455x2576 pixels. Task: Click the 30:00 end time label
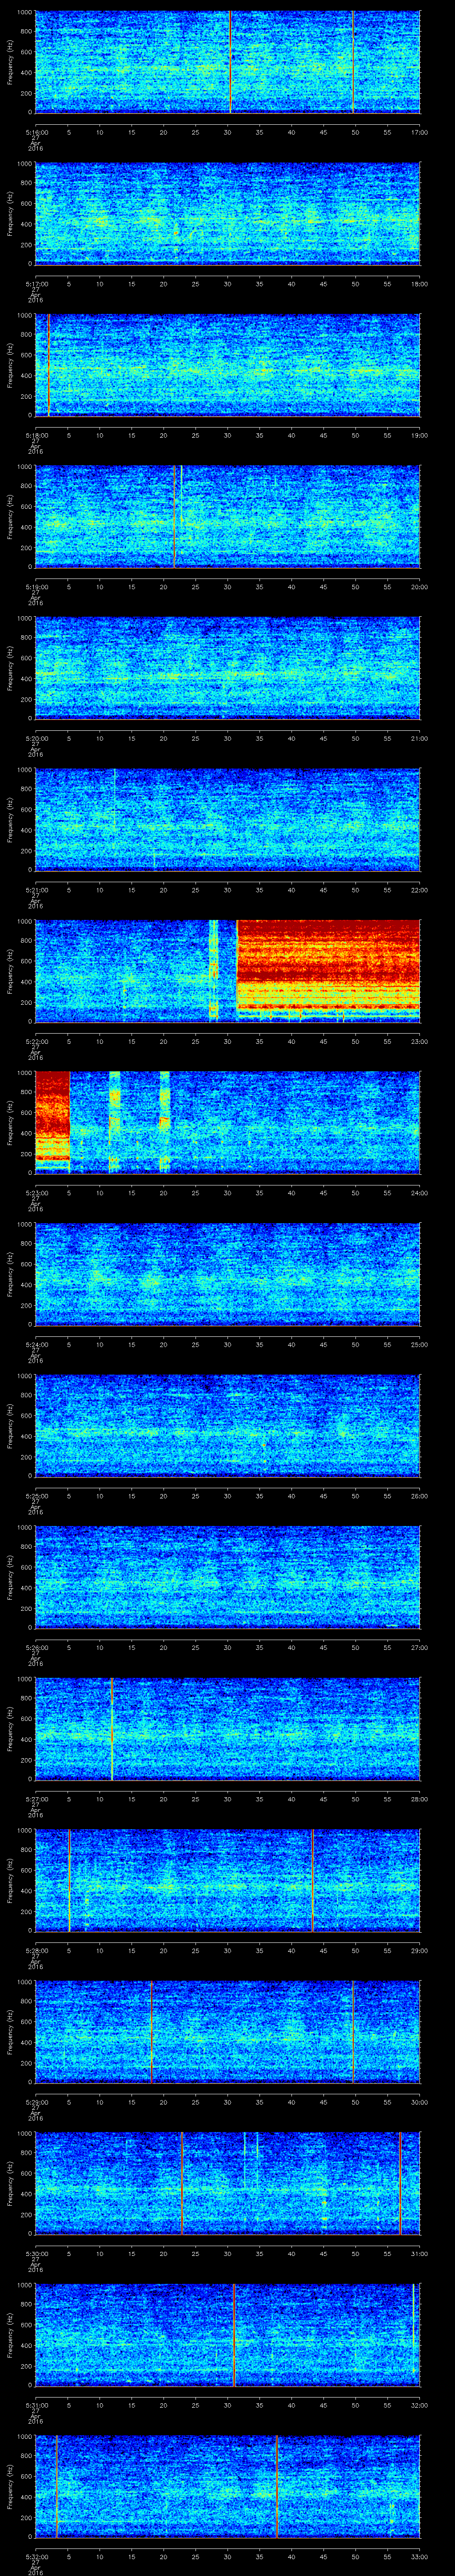420,2101
